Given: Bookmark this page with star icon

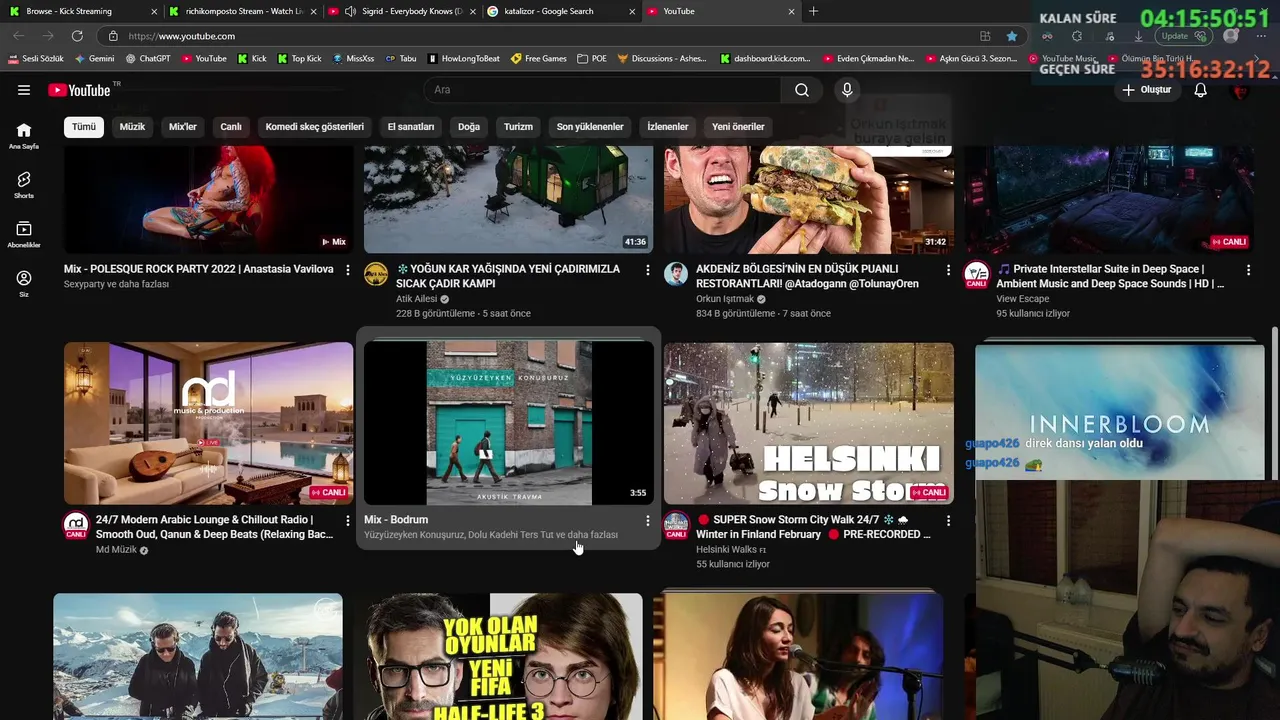Looking at the screenshot, I should (x=1012, y=36).
